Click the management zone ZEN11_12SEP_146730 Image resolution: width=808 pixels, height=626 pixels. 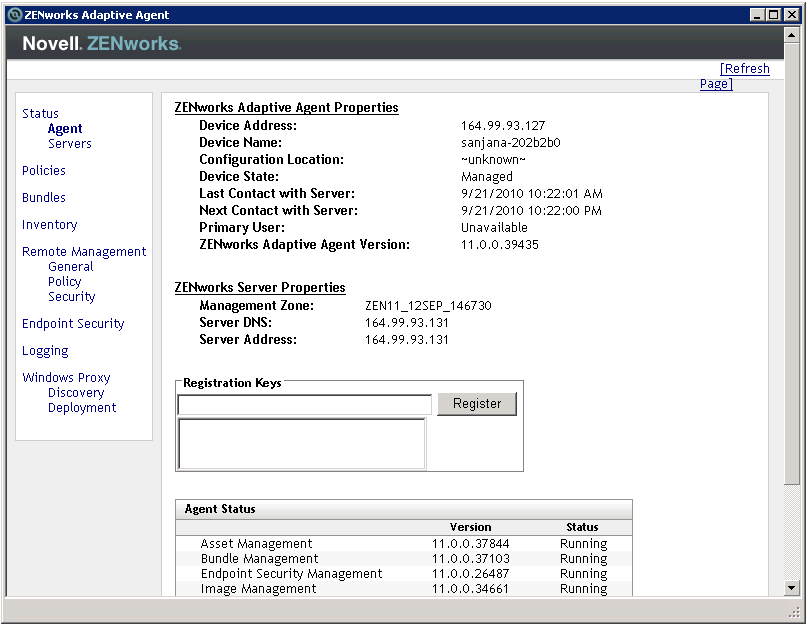pyautogui.click(x=428, y=306)
